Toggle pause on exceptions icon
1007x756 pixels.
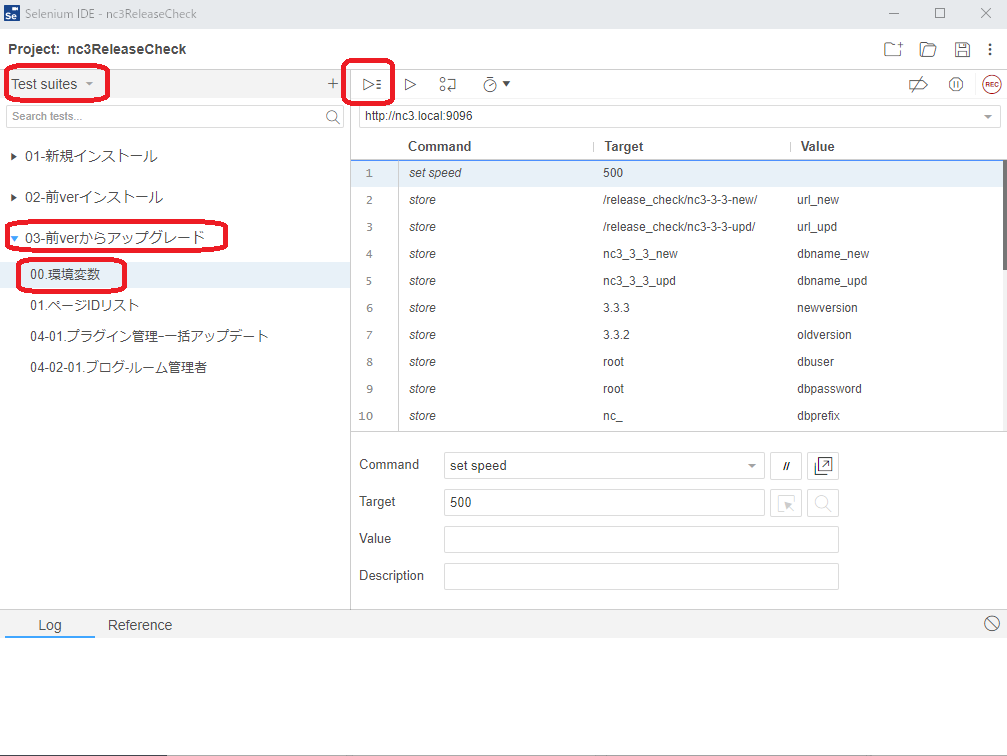coord(956,84)
